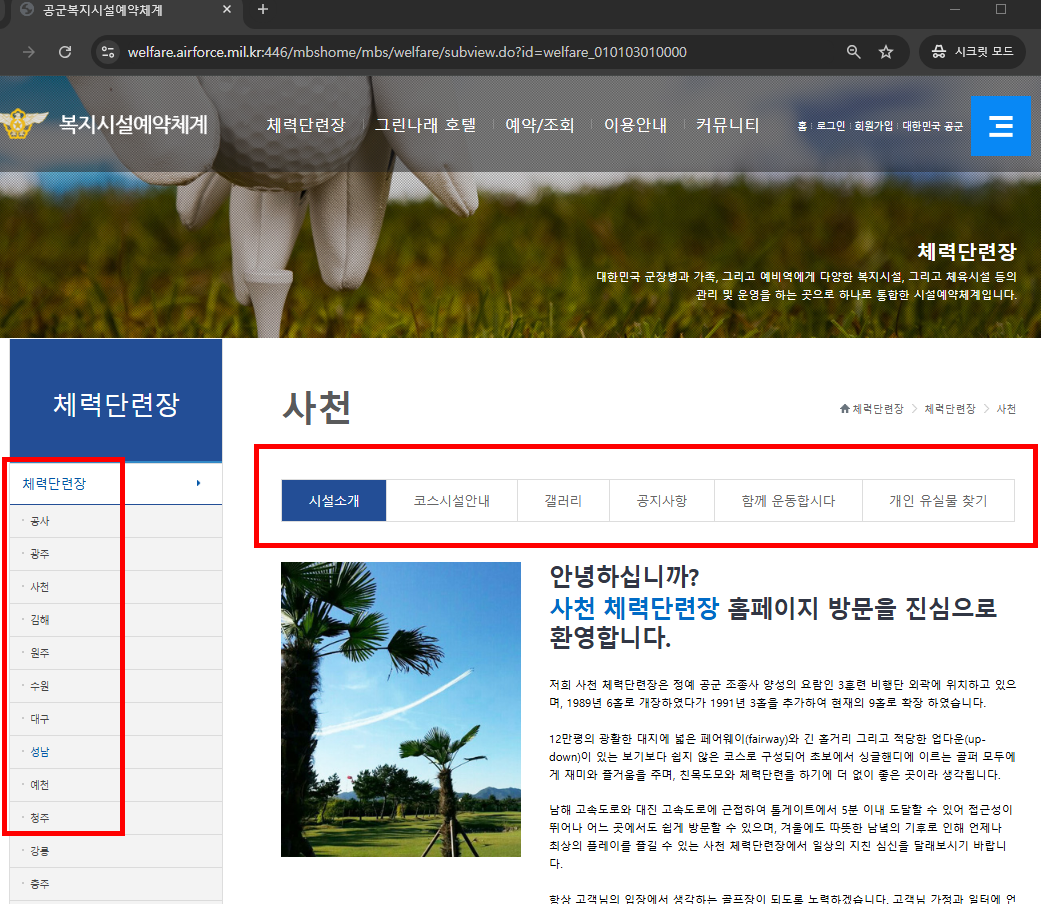Click the page zoom magnifier icon
Viewport: 1041px width, 904px height.
853,51
